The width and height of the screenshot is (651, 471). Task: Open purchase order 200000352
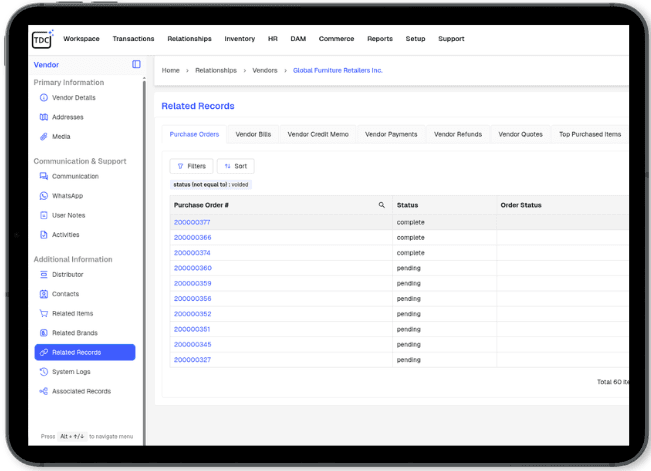tap(193, 314)
